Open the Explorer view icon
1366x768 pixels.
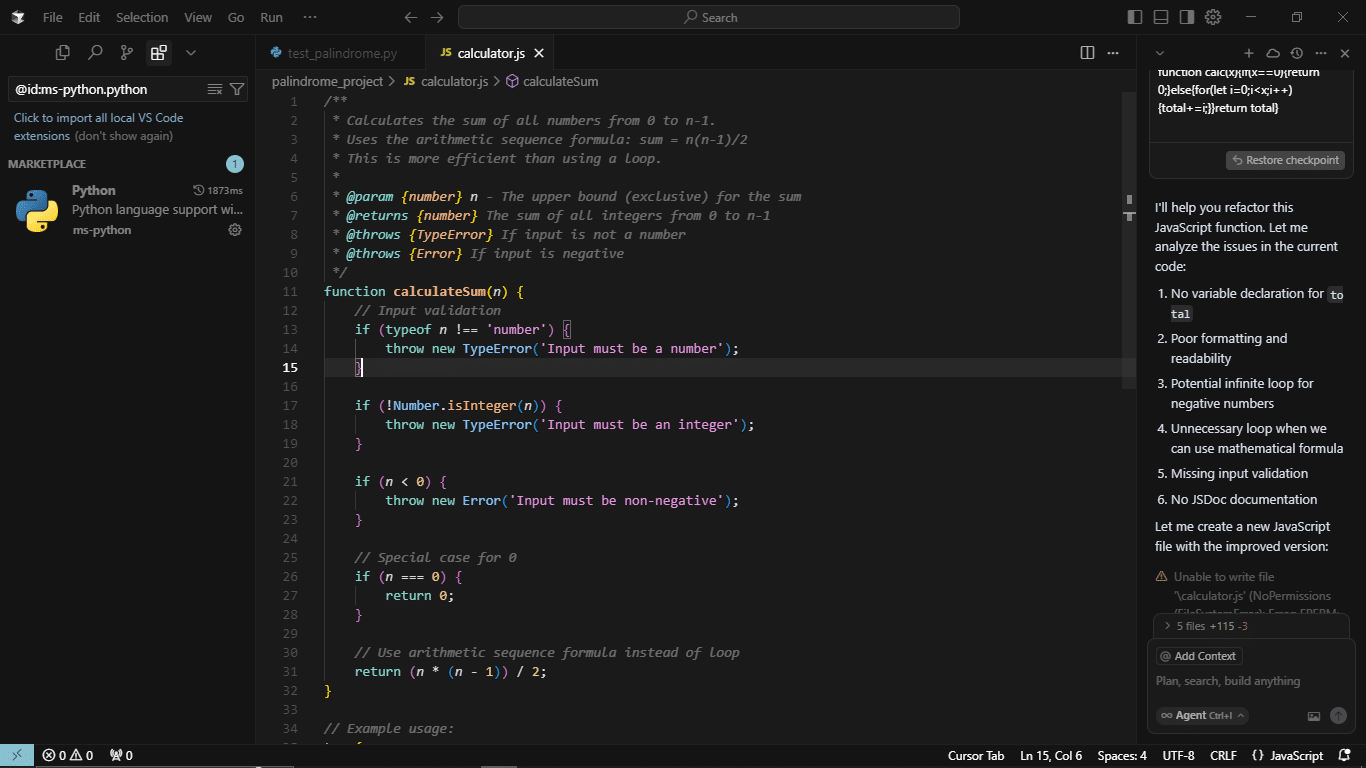[x=63, y=53]
